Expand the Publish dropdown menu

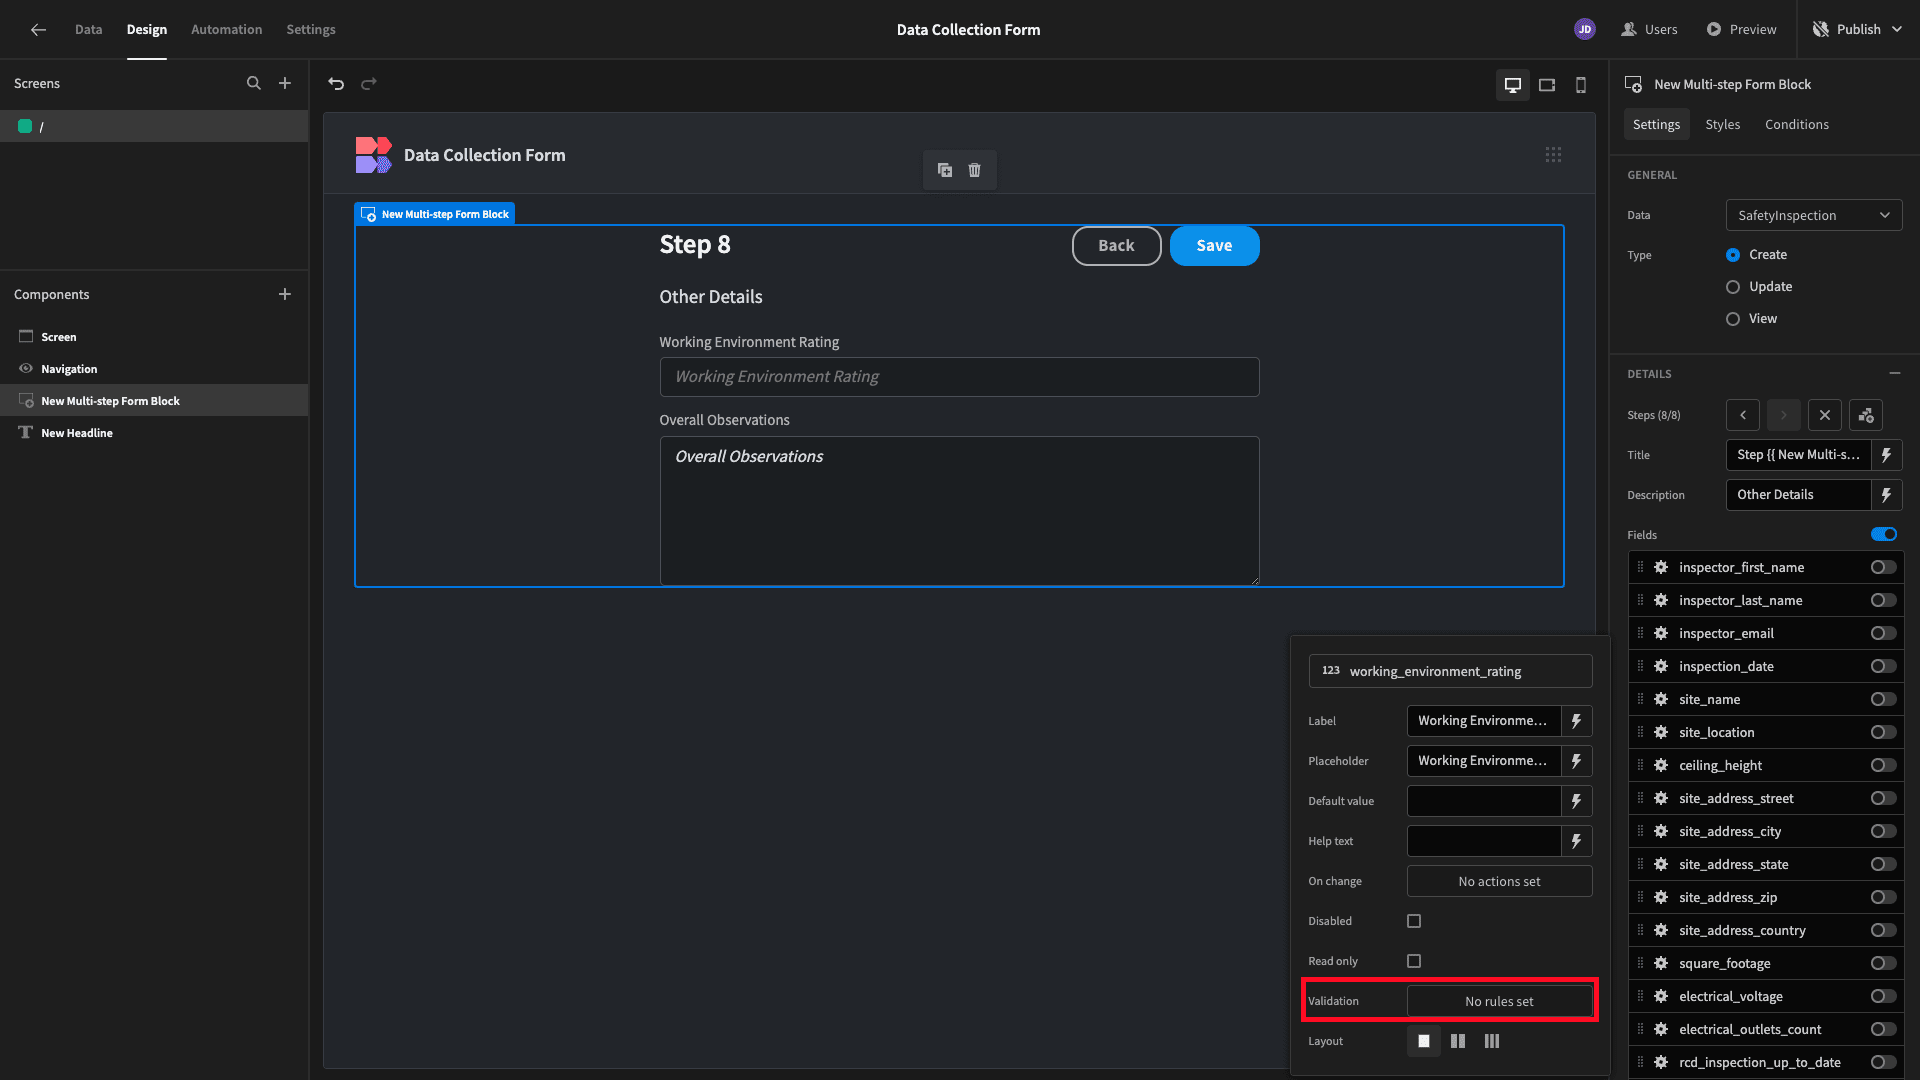[x=1896, y=30]
